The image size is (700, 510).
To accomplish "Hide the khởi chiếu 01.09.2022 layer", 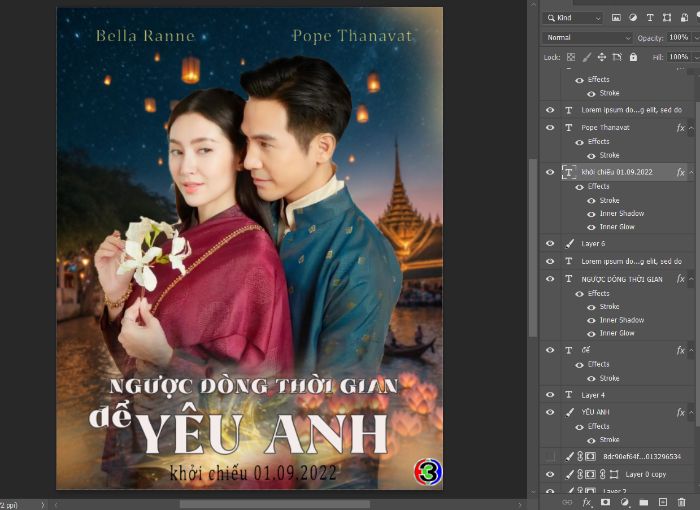I will [550, 172].
